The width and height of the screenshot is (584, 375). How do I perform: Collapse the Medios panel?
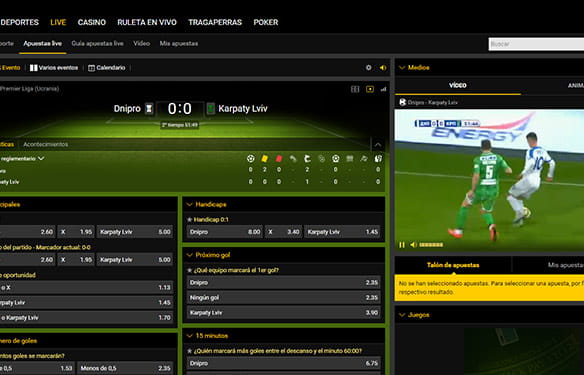[402, 67]
